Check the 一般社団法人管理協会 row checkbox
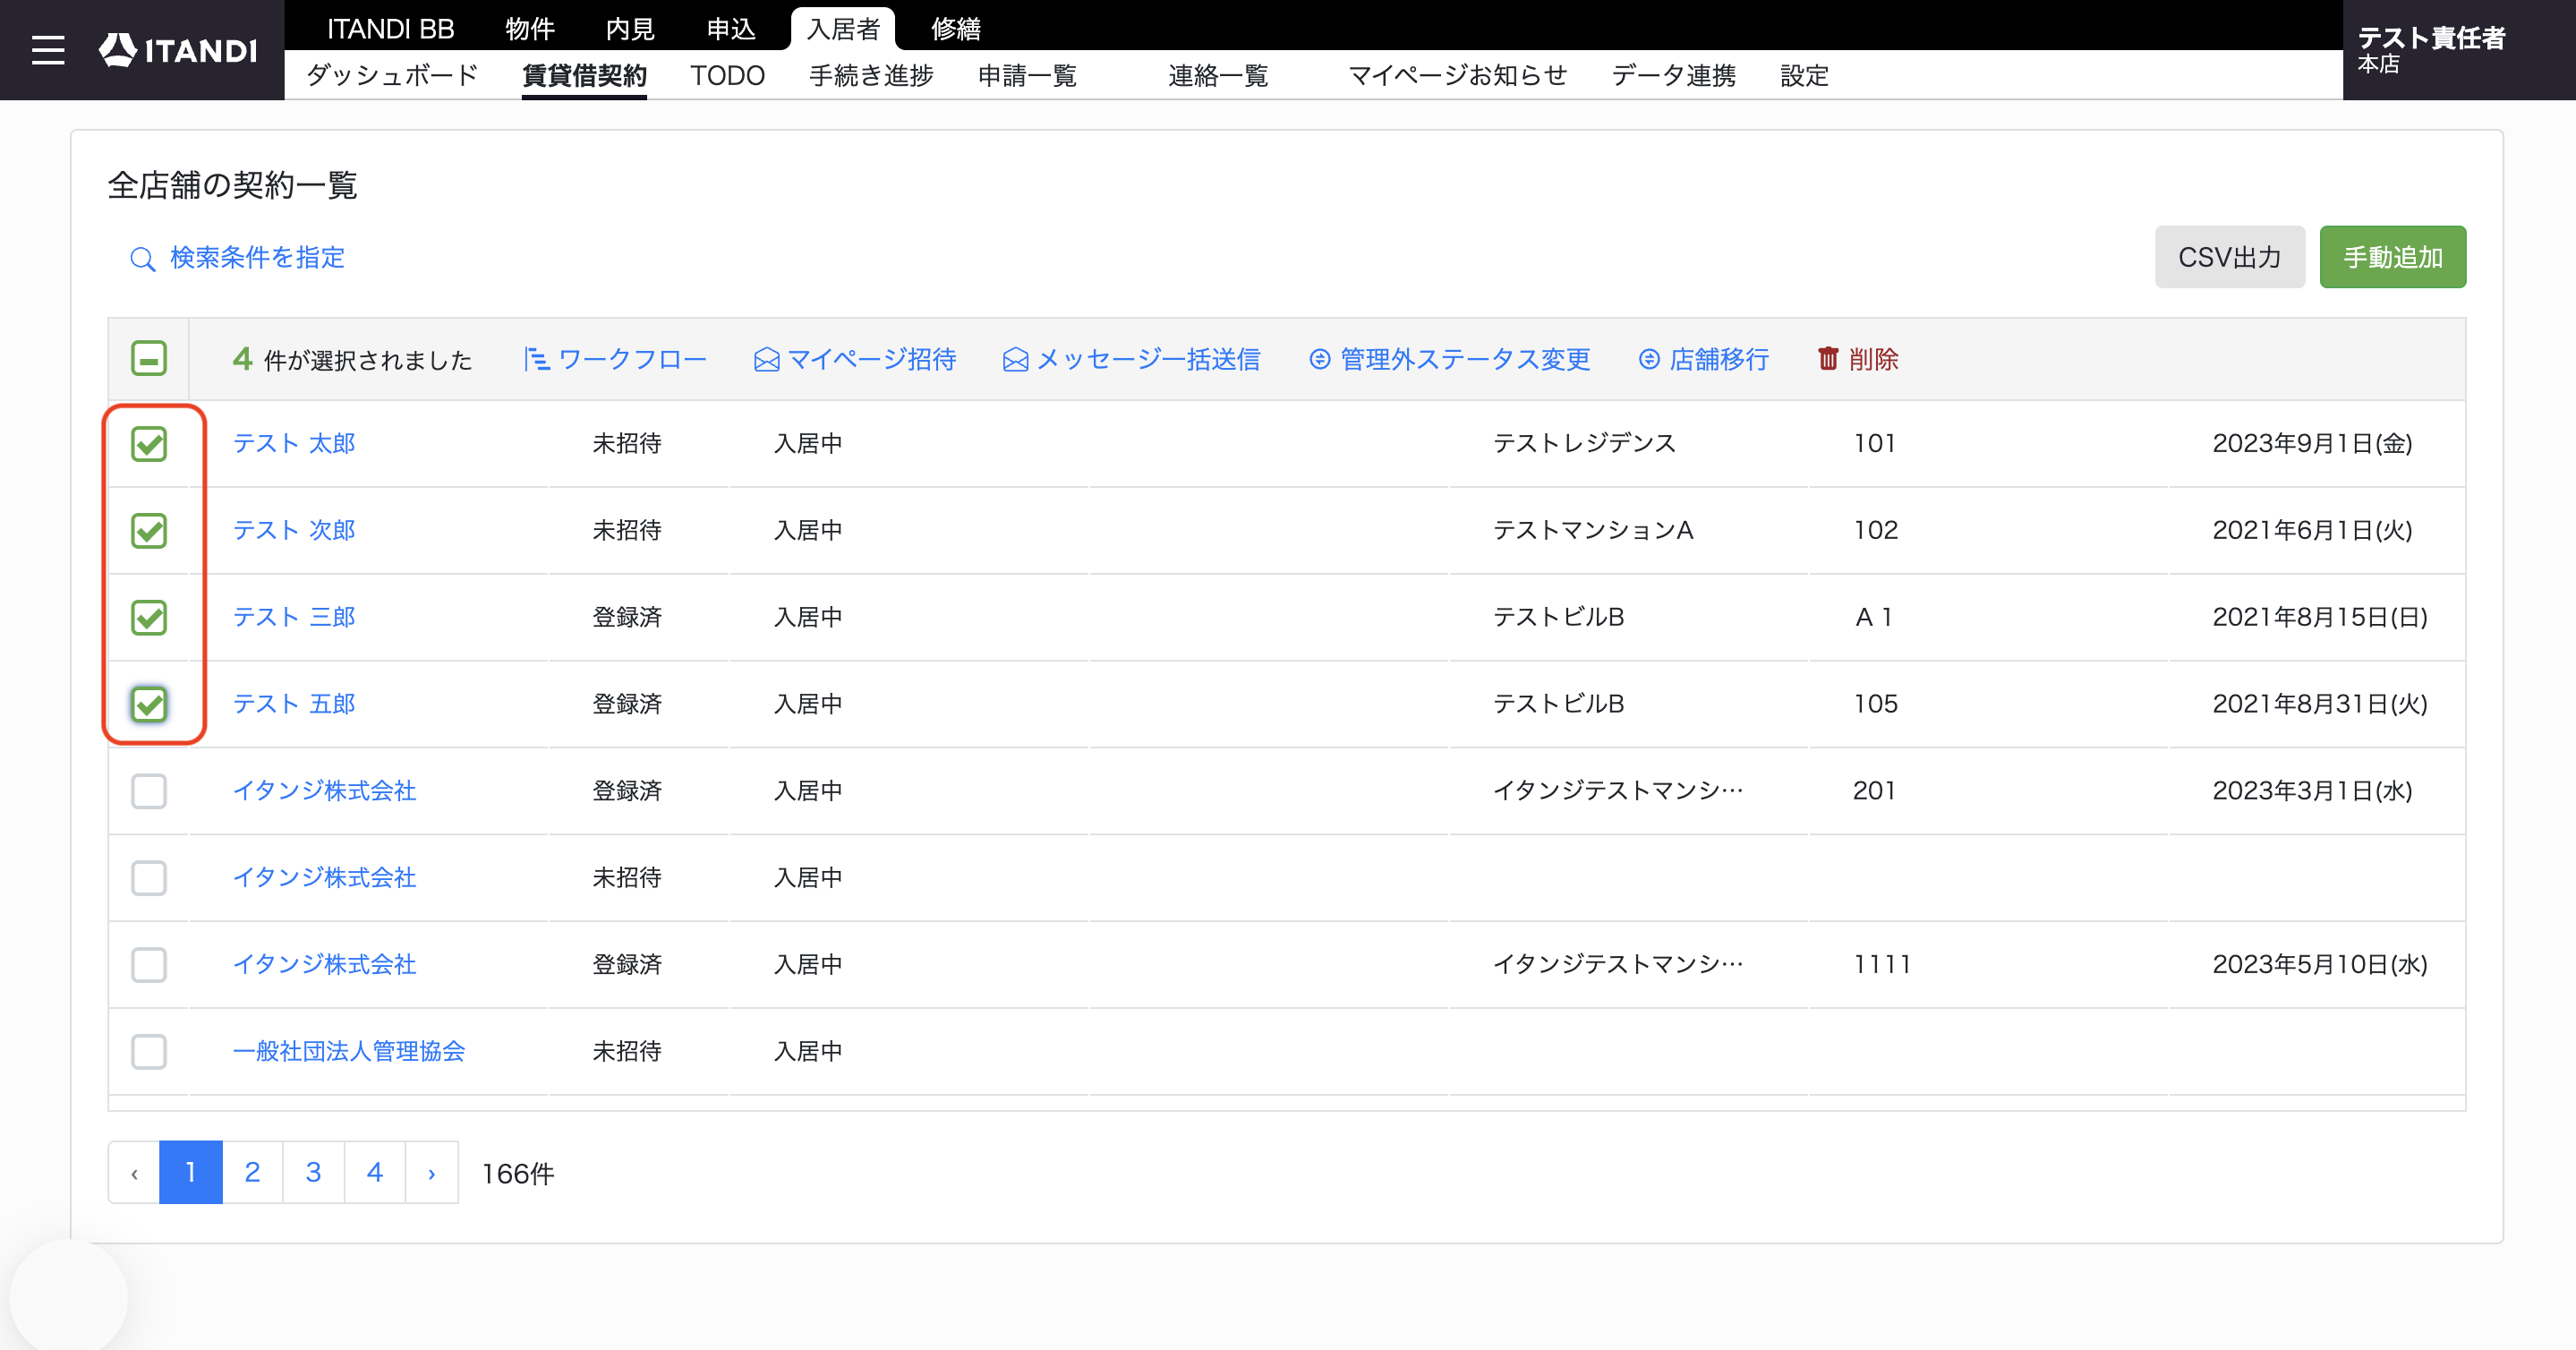Screen dimensions: 2576x1350 [x=149, y=1052]
